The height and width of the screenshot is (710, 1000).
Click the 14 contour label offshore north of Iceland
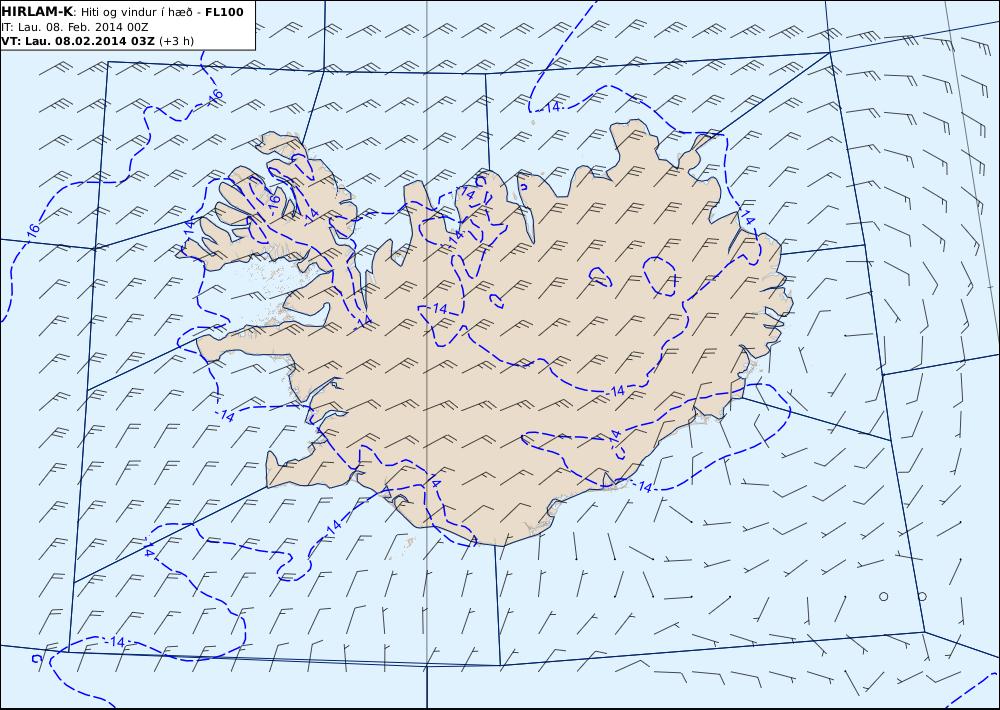click(x=553, y=107)
